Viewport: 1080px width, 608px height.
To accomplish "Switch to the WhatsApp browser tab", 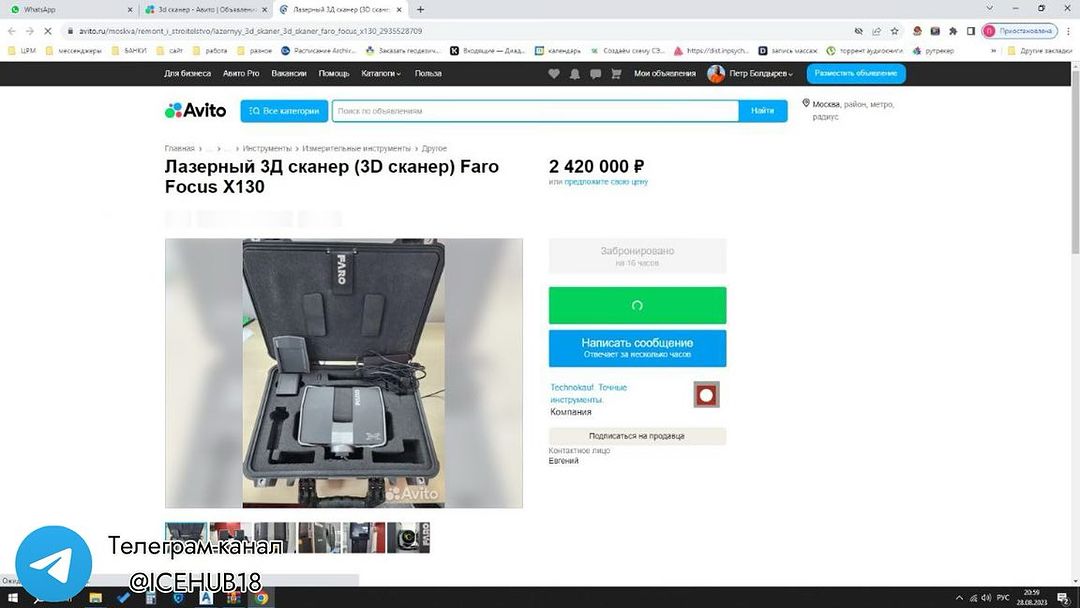I will pos(69,10).
